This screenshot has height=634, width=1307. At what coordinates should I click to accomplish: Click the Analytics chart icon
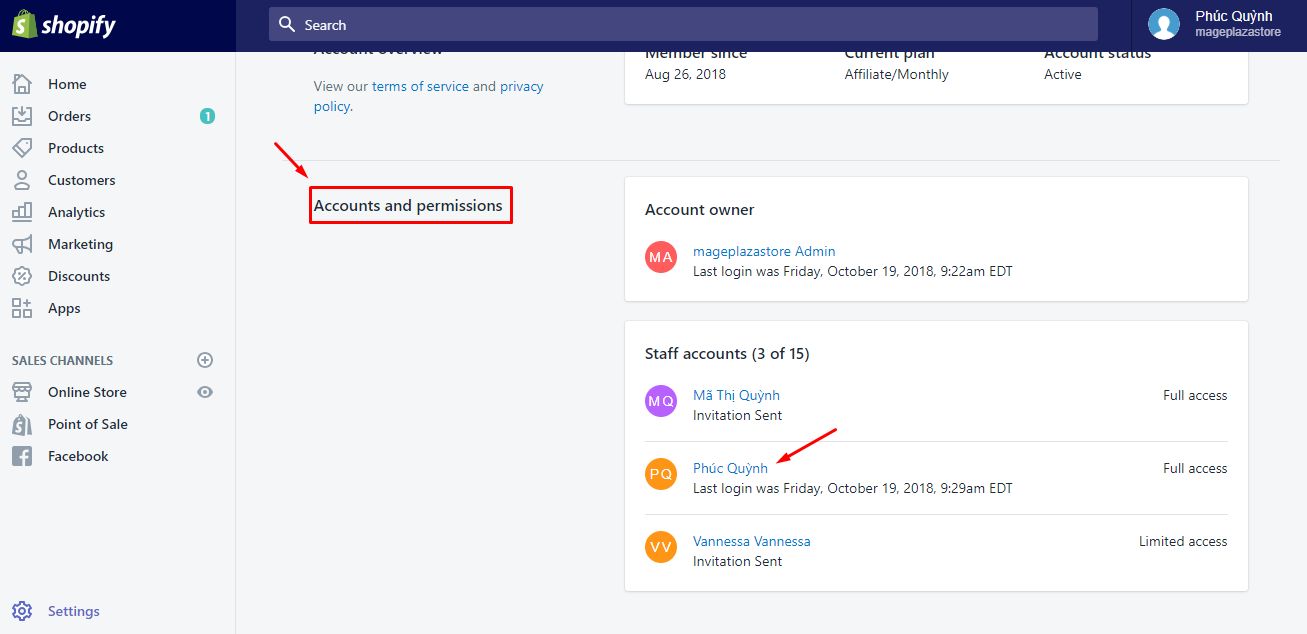(x=22, y=212)
